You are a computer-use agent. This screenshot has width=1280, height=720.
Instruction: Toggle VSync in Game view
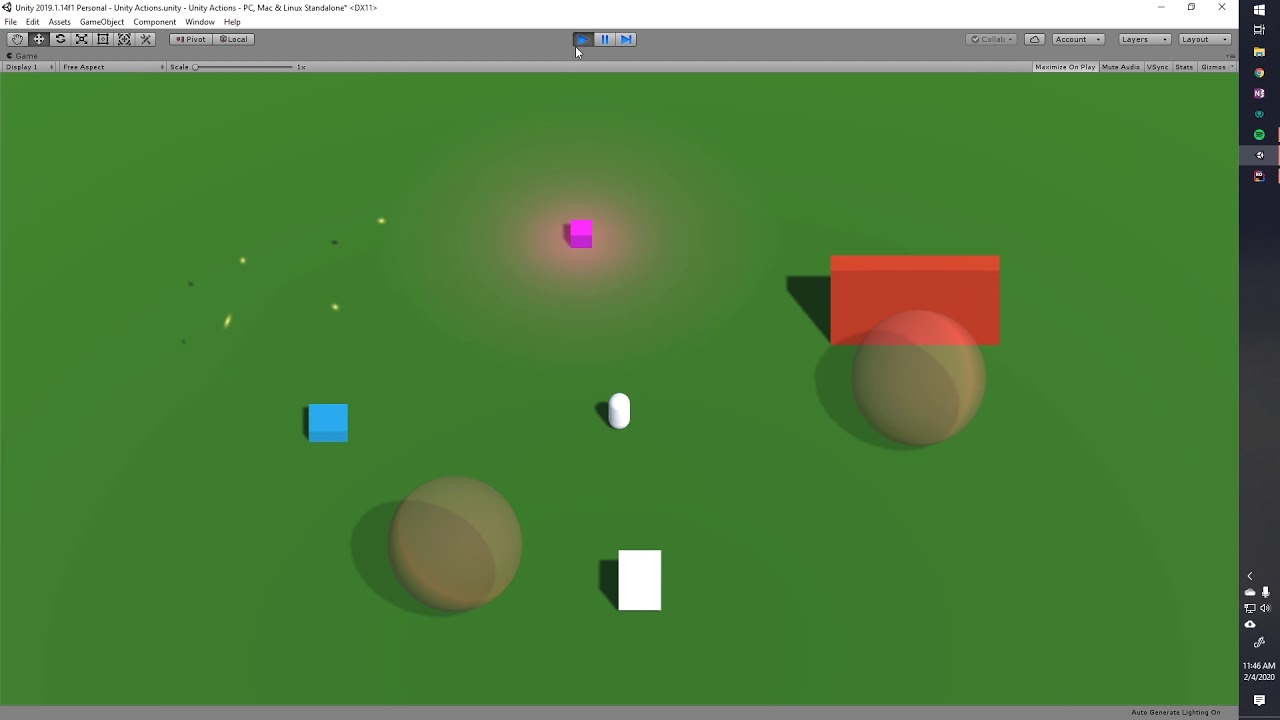(1158, 67)
